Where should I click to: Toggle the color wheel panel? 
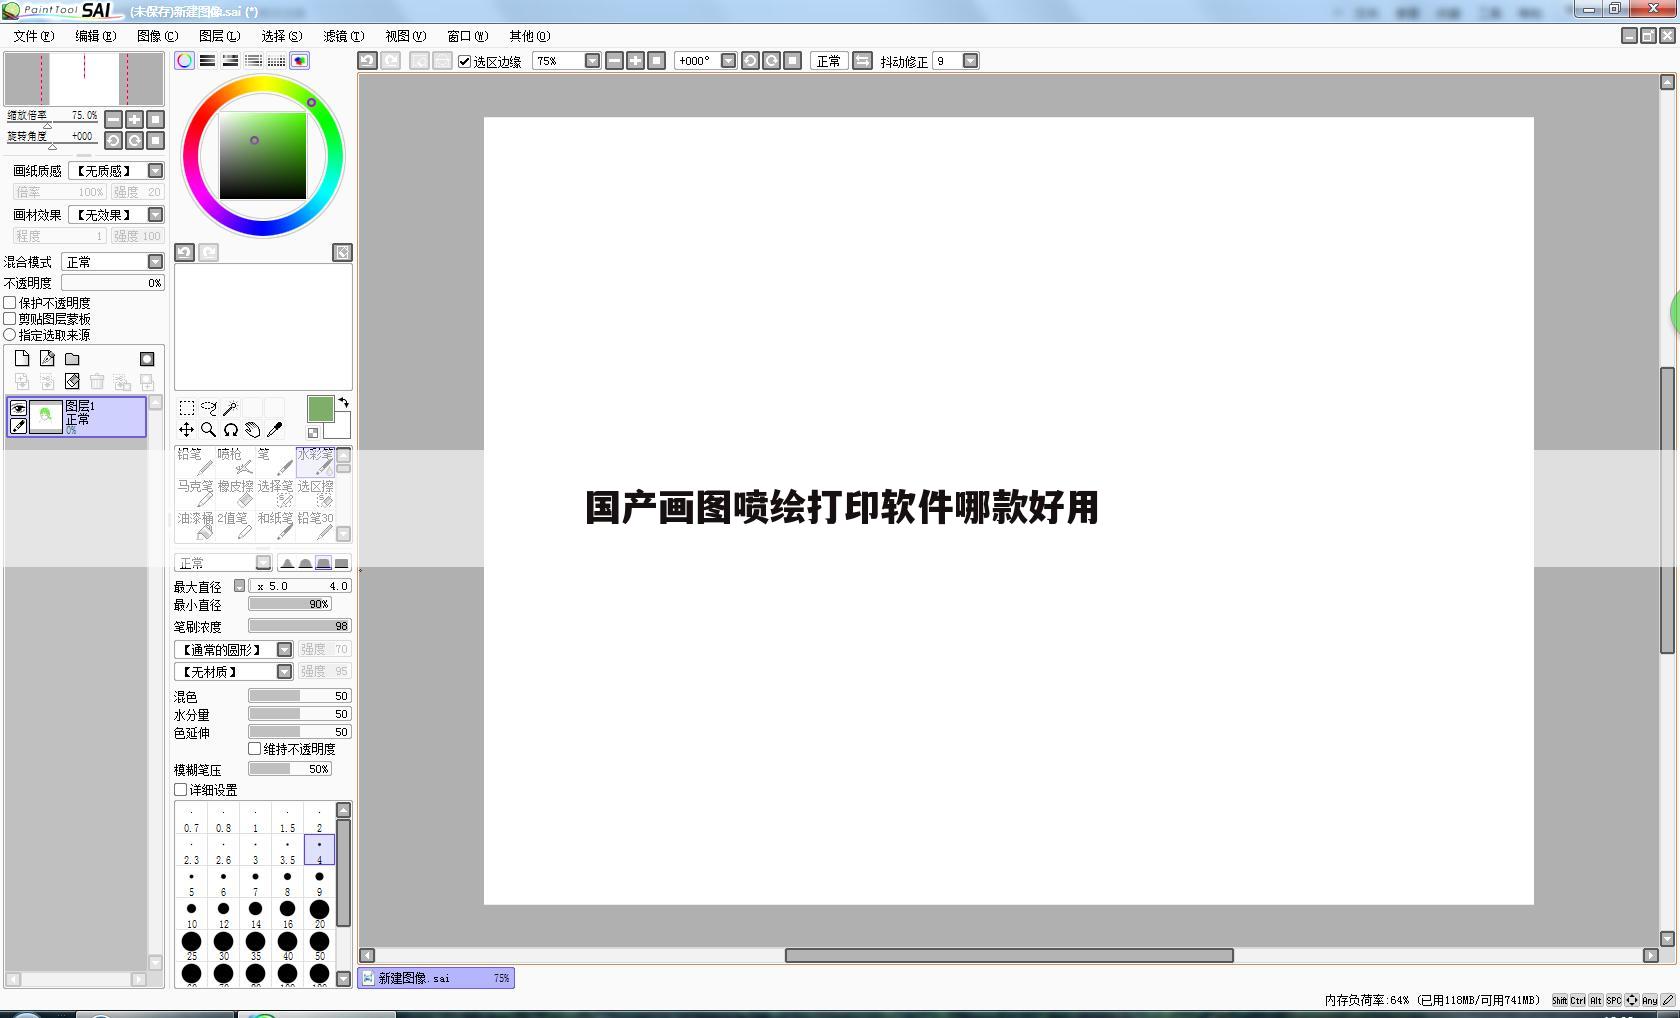click(x=185, y=61)
